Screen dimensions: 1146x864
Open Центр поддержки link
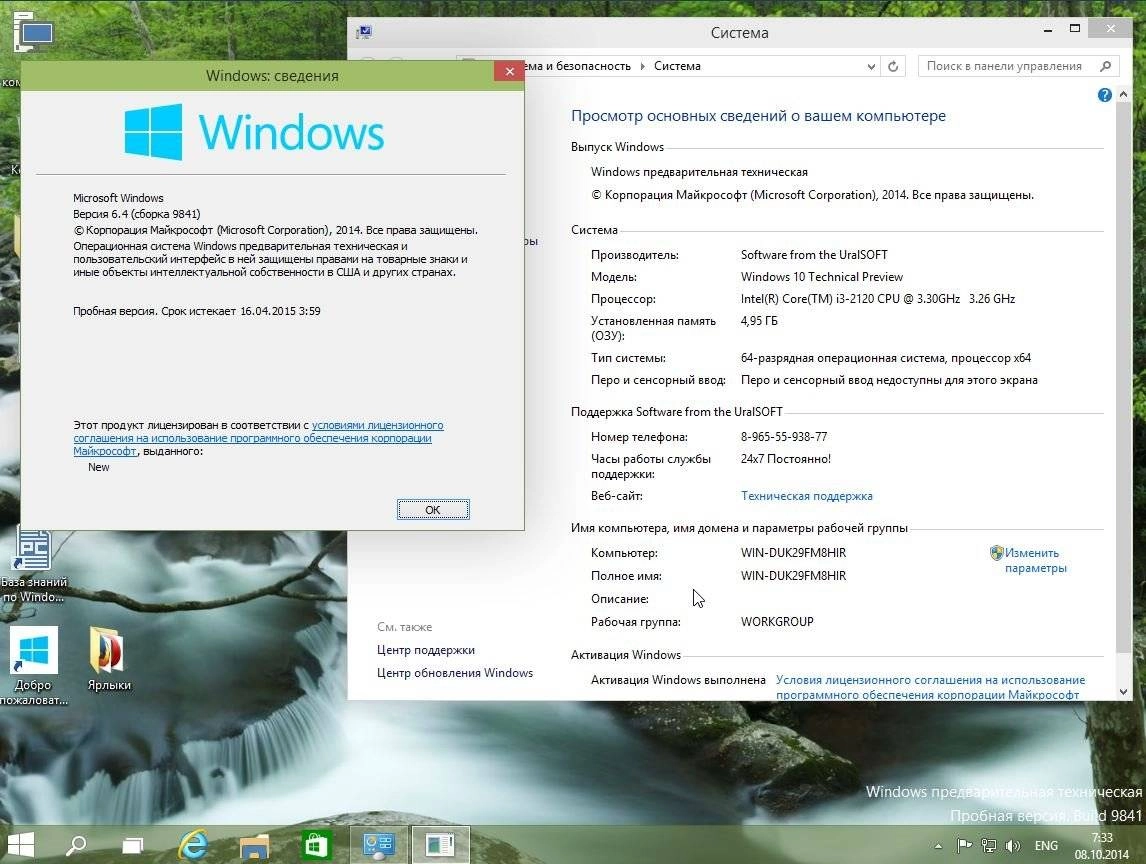click(425, 650)
